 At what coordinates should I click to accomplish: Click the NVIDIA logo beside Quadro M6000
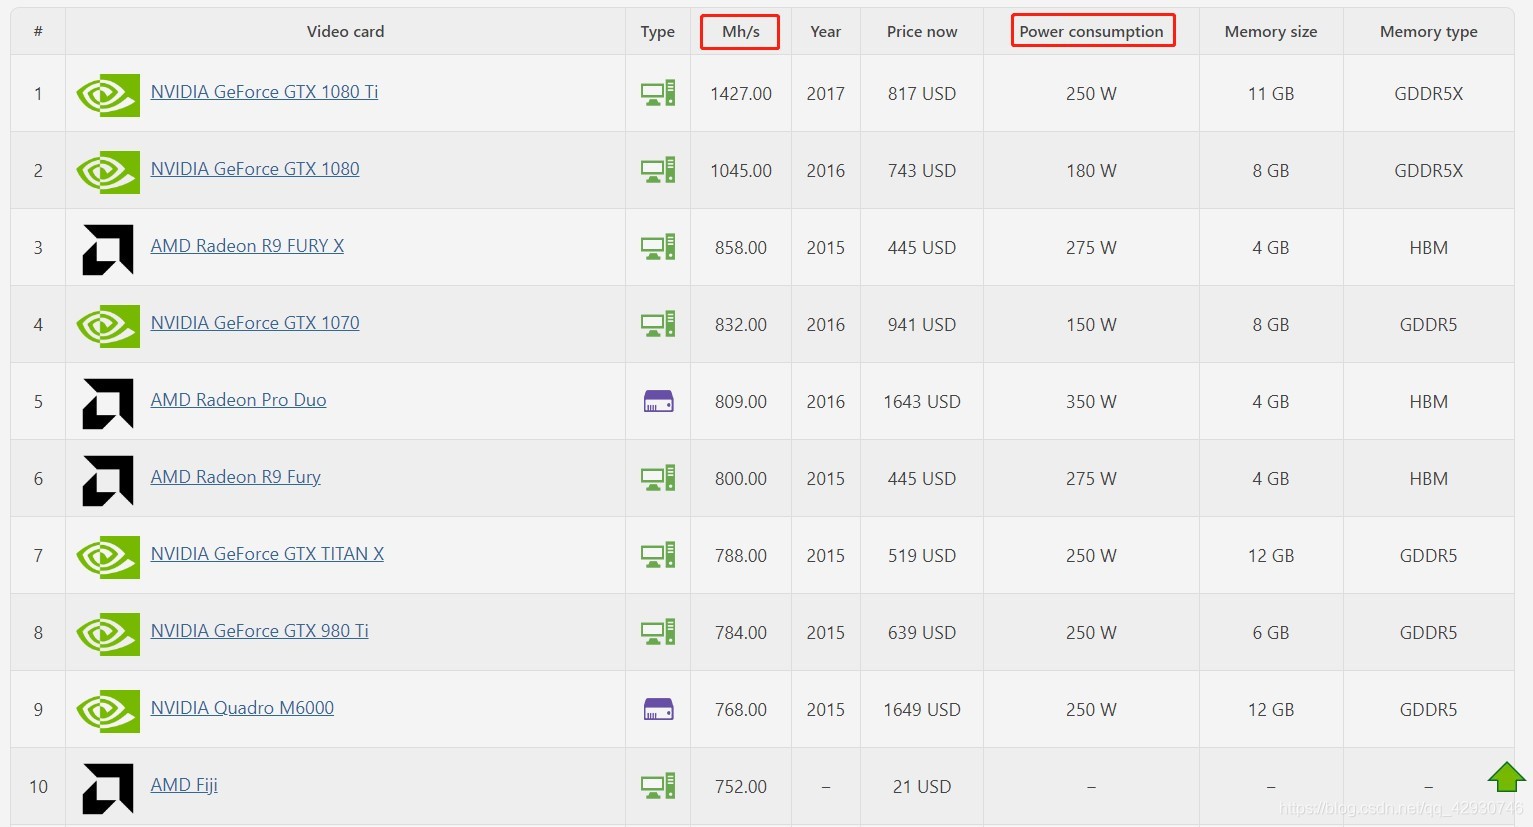[108, 712]
